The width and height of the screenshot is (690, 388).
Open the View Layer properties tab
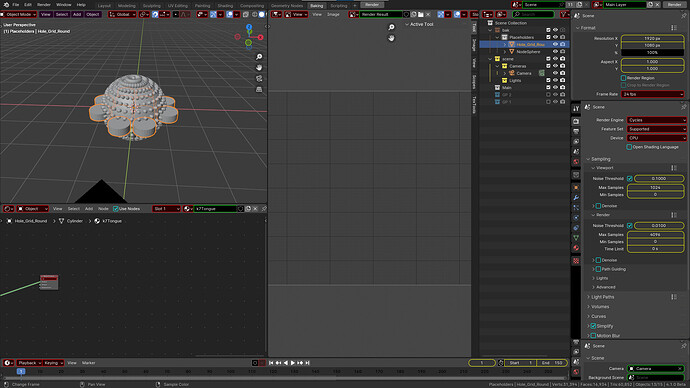pyautogui.click(x=576, y=142)
